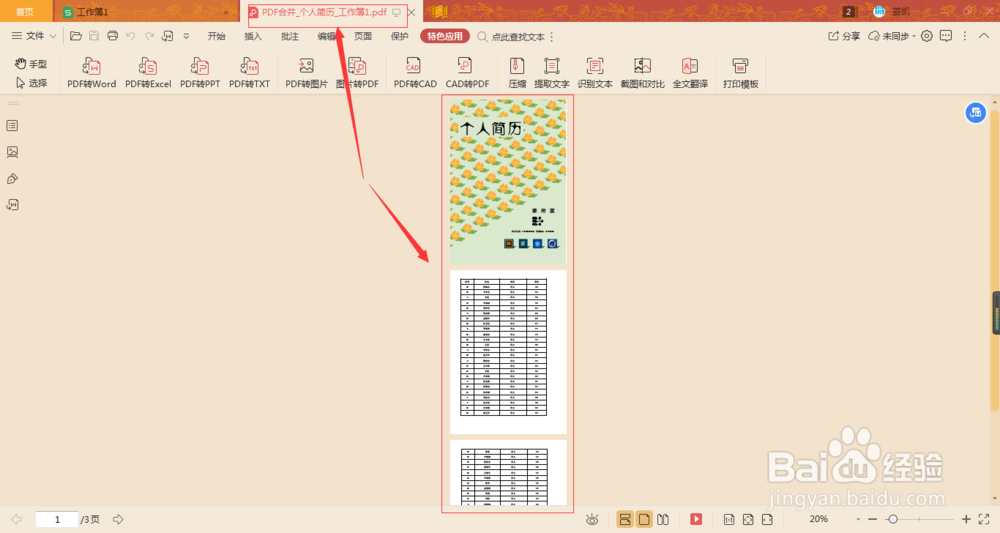The image size is (1000, 533).
Task: Go to next page arrow
Action: (x=118, y=520)
